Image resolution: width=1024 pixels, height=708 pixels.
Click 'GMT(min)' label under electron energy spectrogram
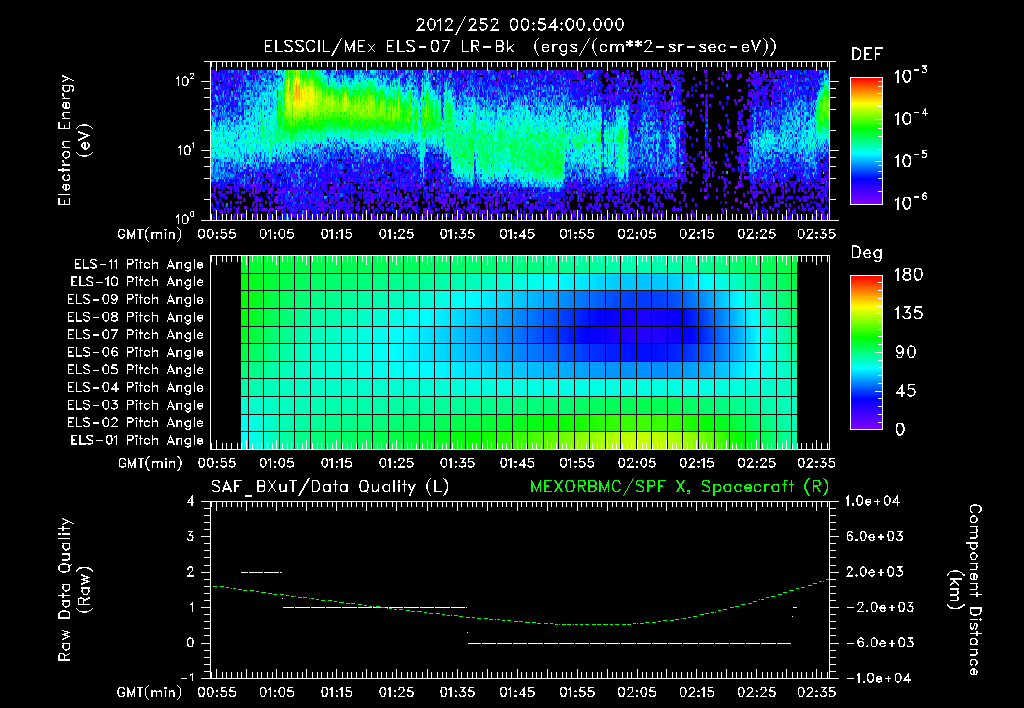click(150, 234)
